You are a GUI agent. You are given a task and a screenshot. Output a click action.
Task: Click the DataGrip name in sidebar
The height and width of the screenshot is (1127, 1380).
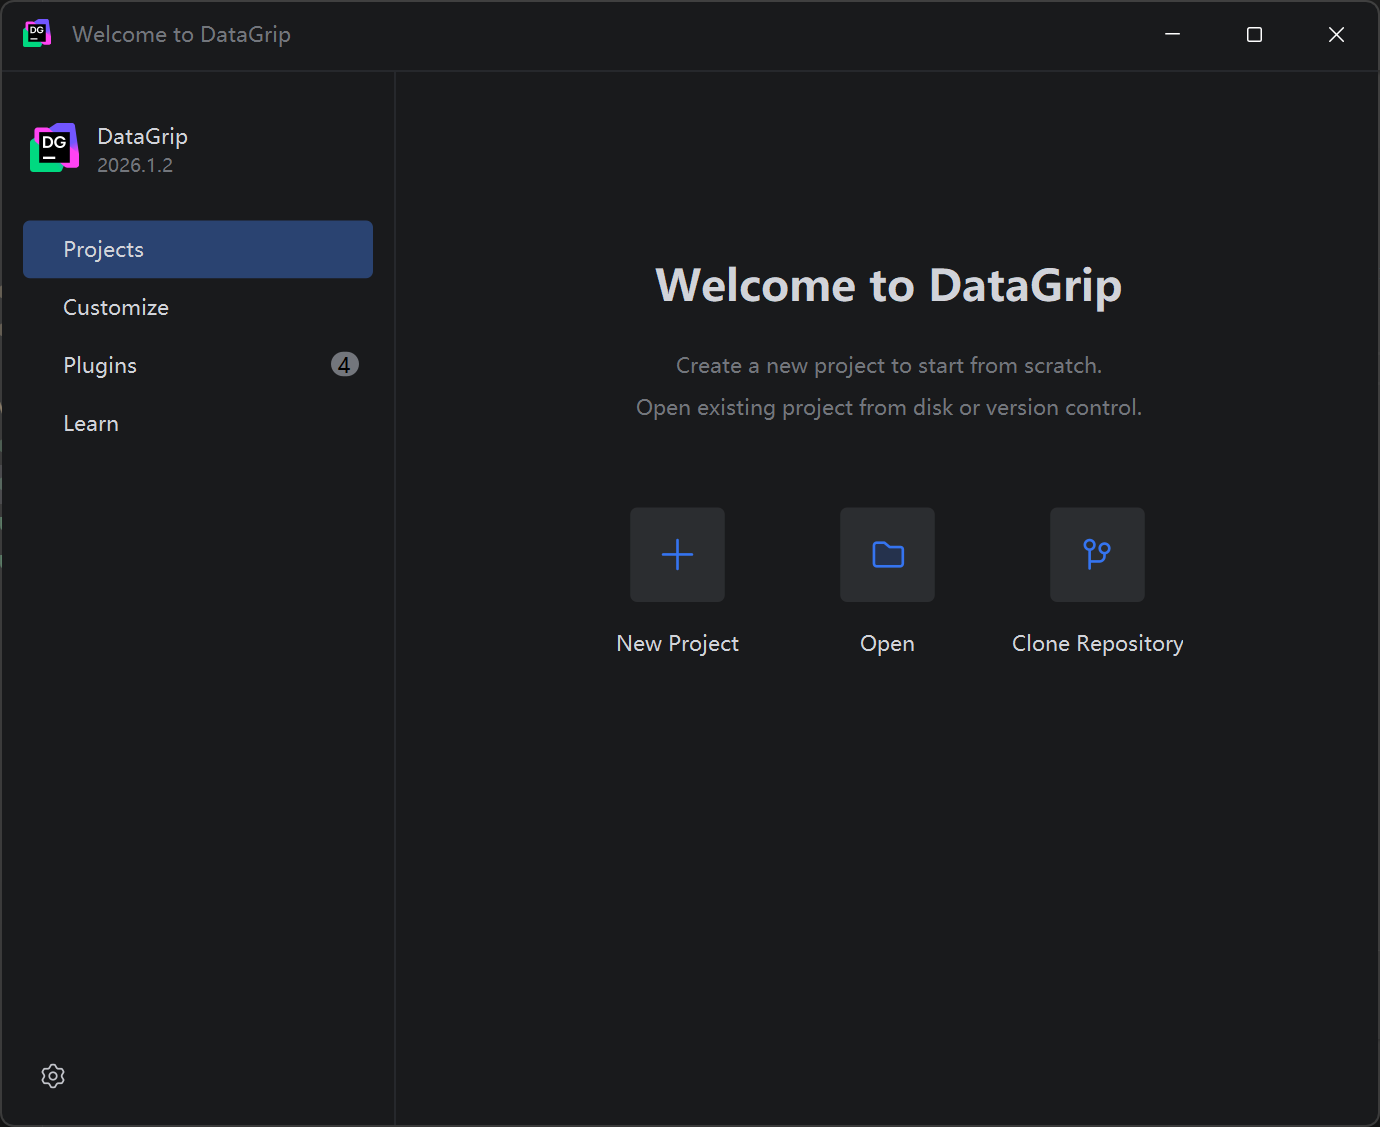click(x=142, y=137)
